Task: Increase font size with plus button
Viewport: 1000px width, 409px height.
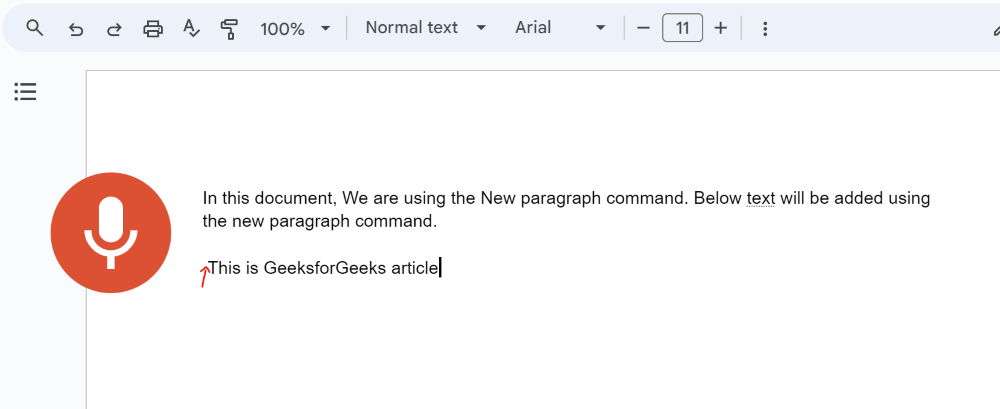Action: 720,28
